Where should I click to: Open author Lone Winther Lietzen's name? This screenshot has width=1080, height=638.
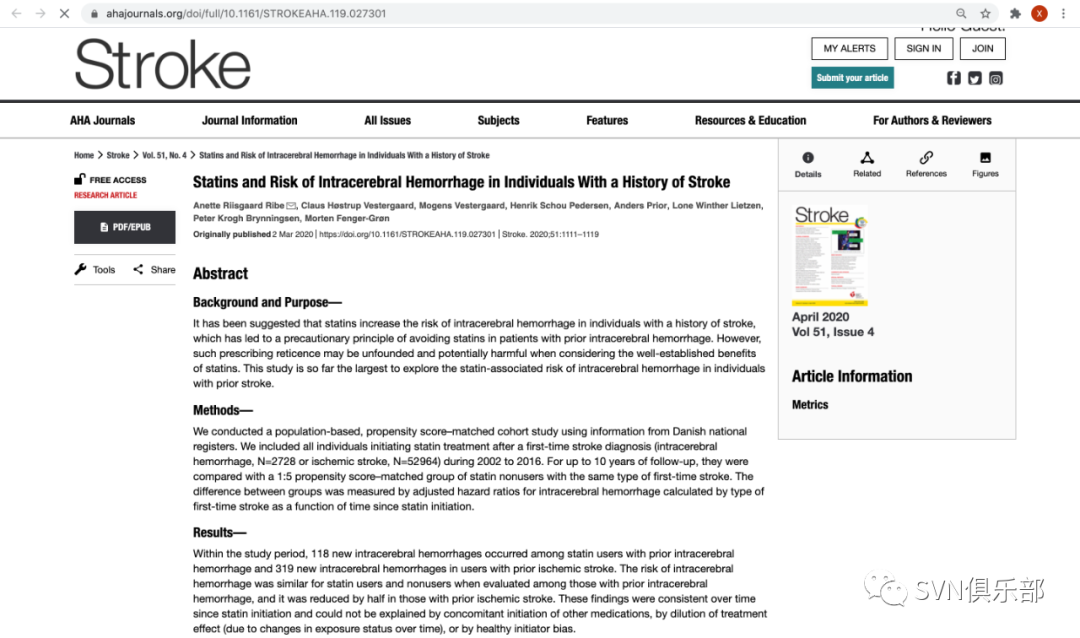tap(716, 205)
